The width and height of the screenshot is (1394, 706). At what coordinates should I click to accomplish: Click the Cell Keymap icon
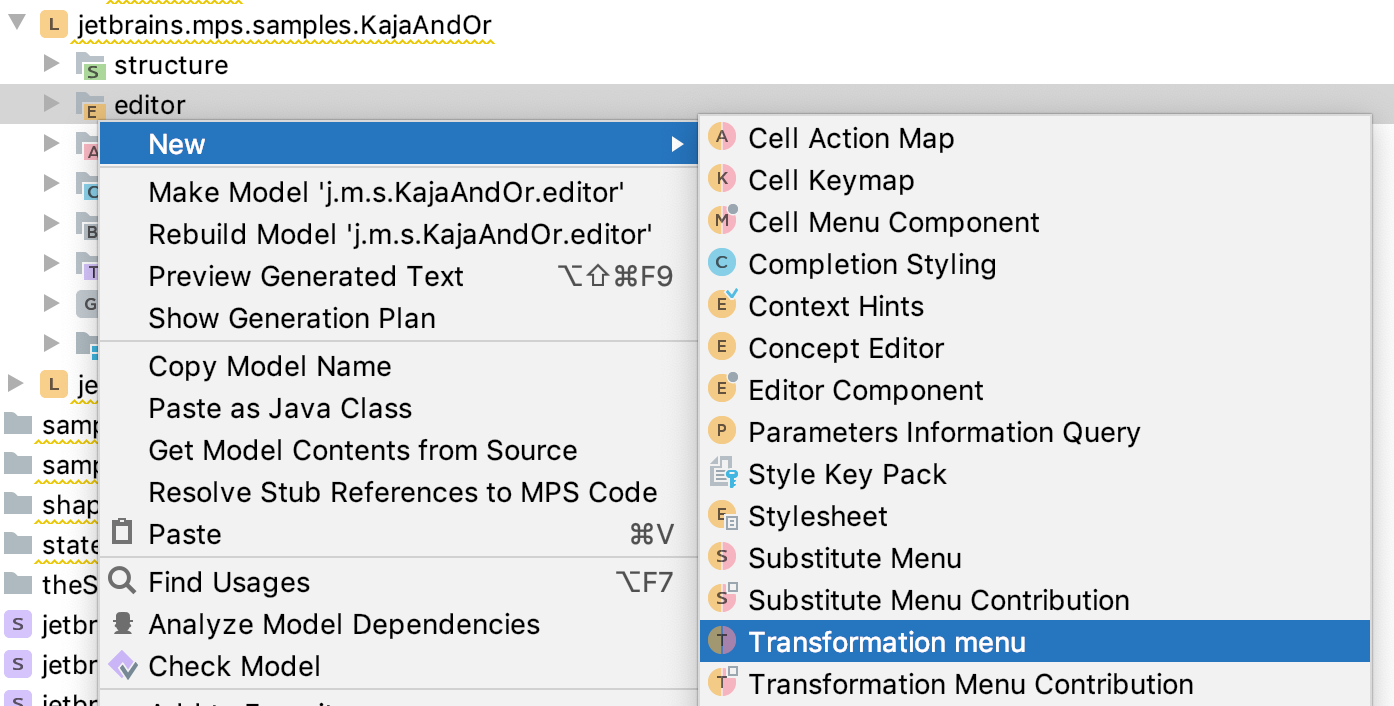pyautogui.click(x=722, y=180)
